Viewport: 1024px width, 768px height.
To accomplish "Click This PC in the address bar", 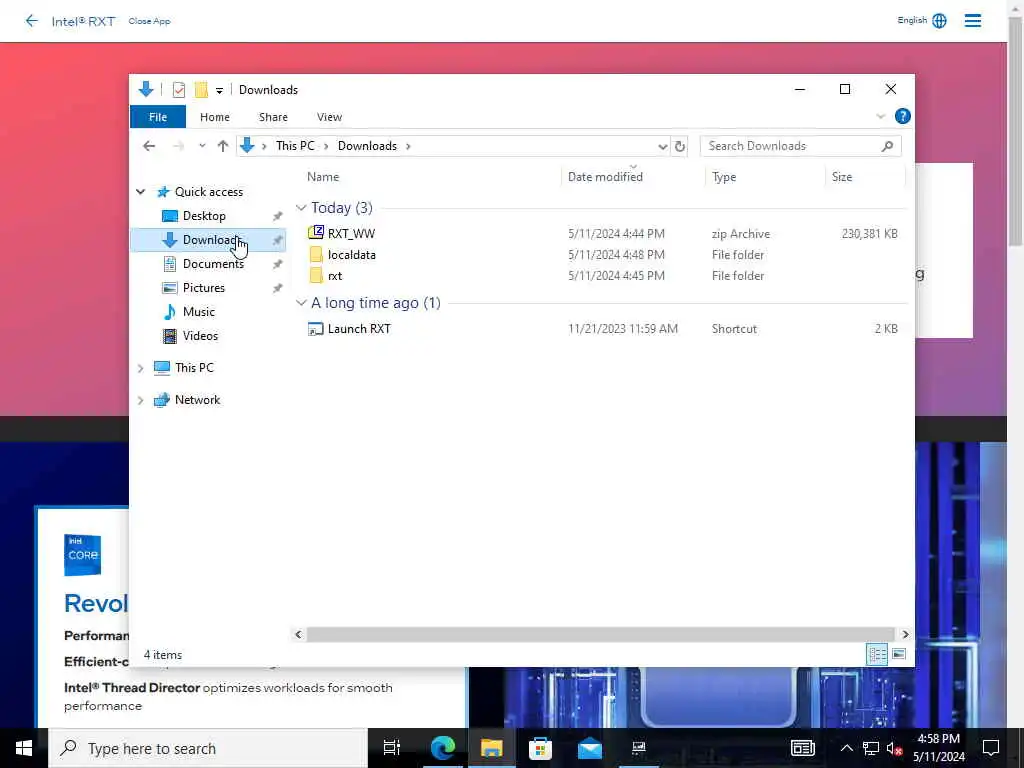I will [295, 146].
